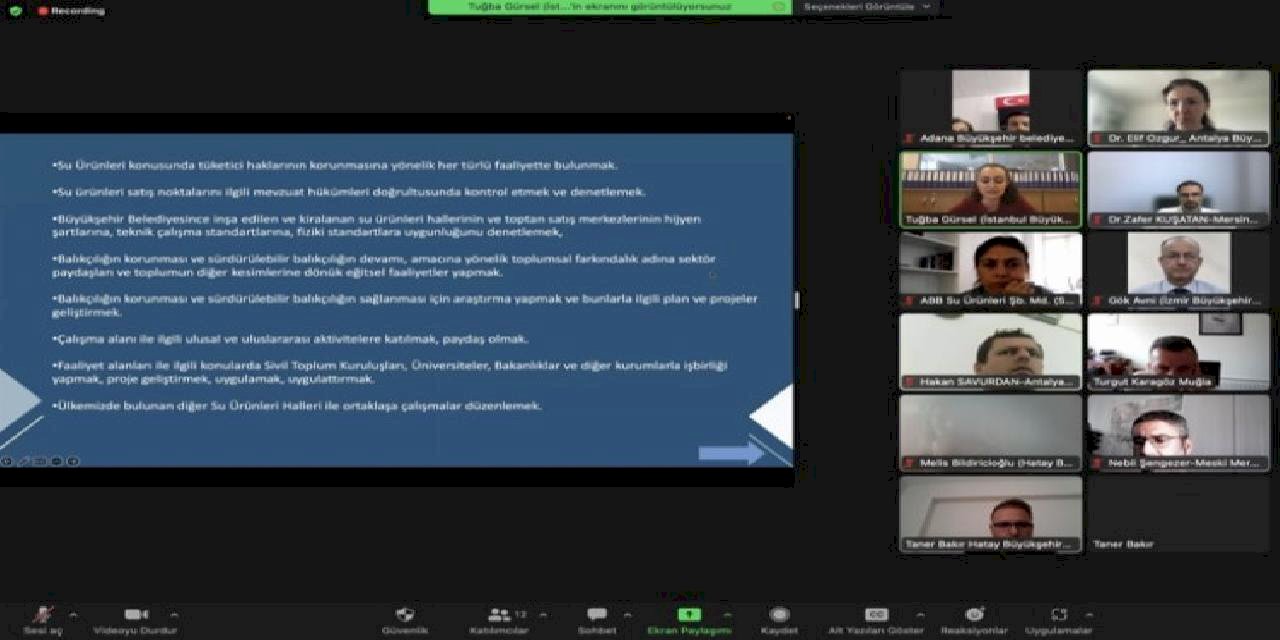Expand audio options arrow beside Sesi aç

tap(73, 615)
